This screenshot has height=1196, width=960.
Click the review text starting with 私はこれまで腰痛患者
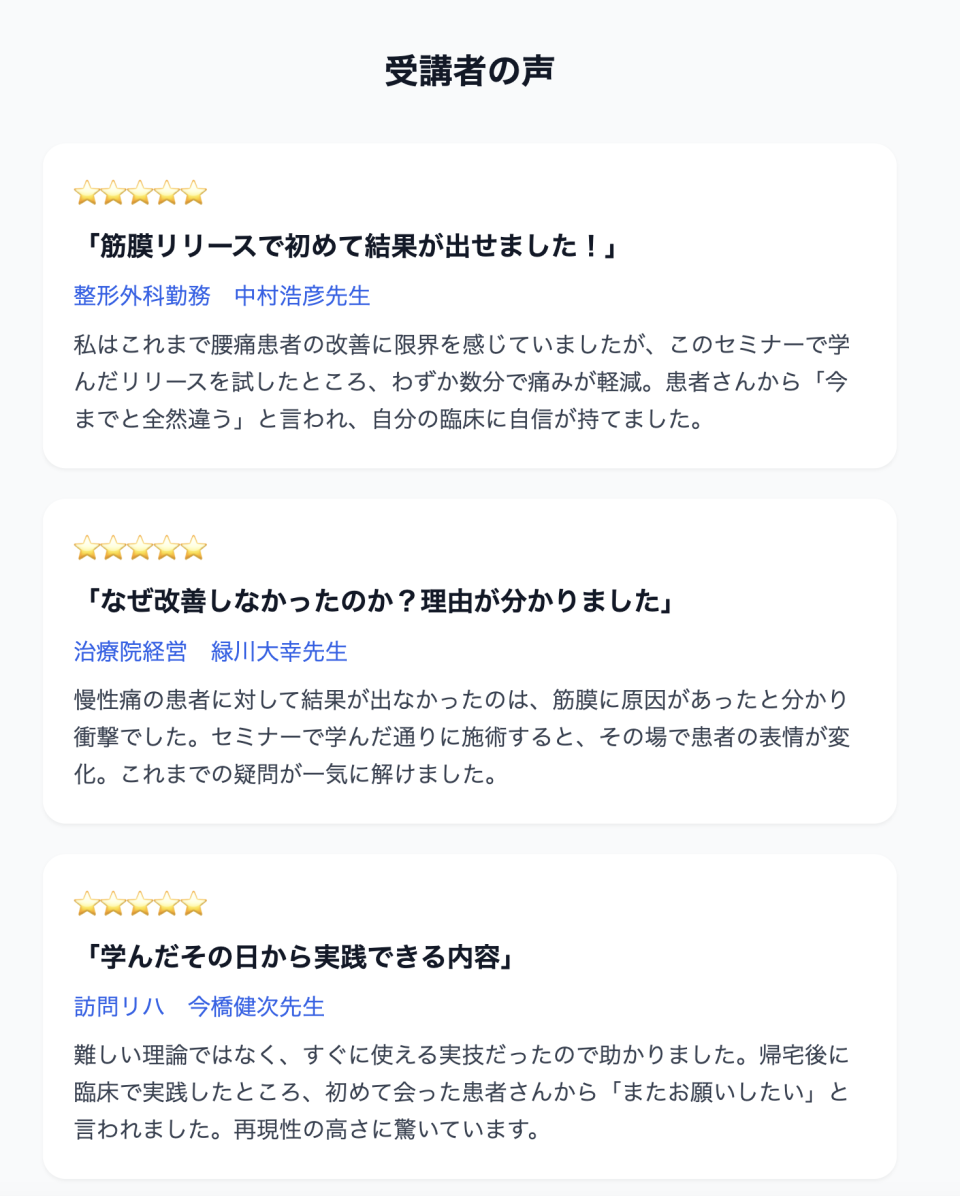click(x=462, y=381)
